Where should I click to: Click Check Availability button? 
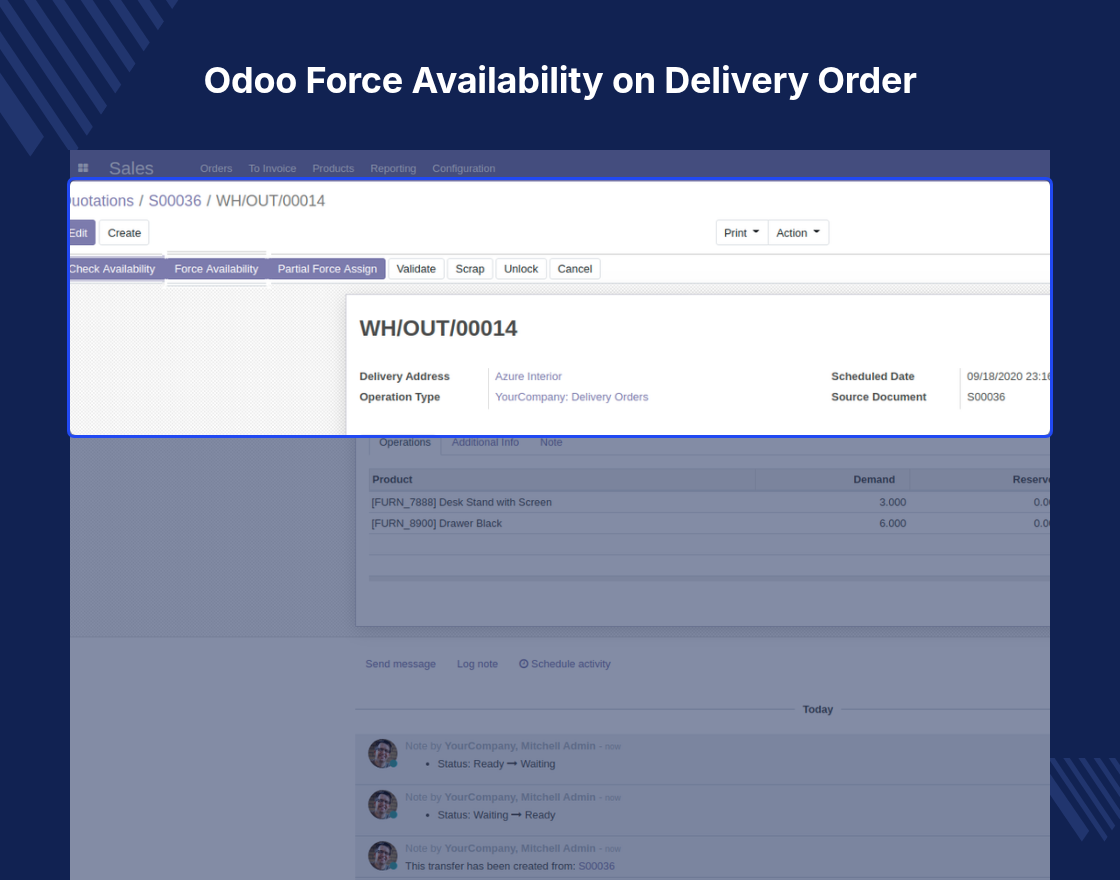[116, 269]
